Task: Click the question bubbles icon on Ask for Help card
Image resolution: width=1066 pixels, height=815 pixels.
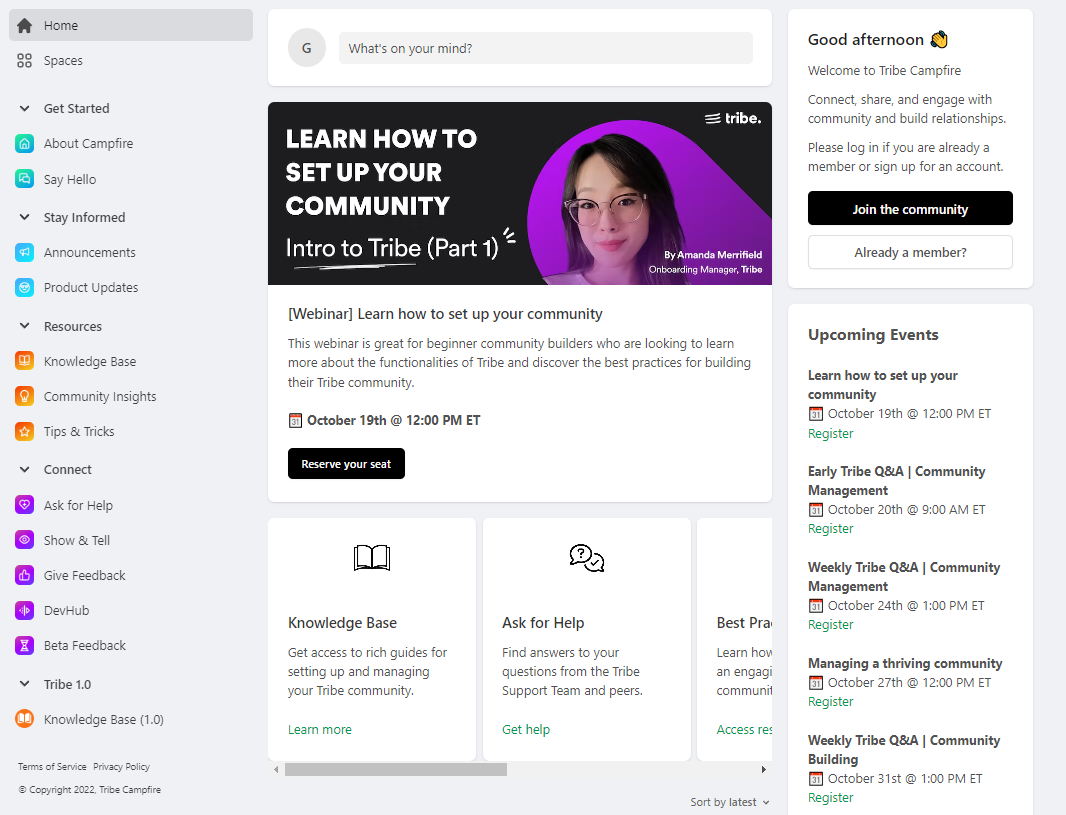Action: tap(587, 558)
